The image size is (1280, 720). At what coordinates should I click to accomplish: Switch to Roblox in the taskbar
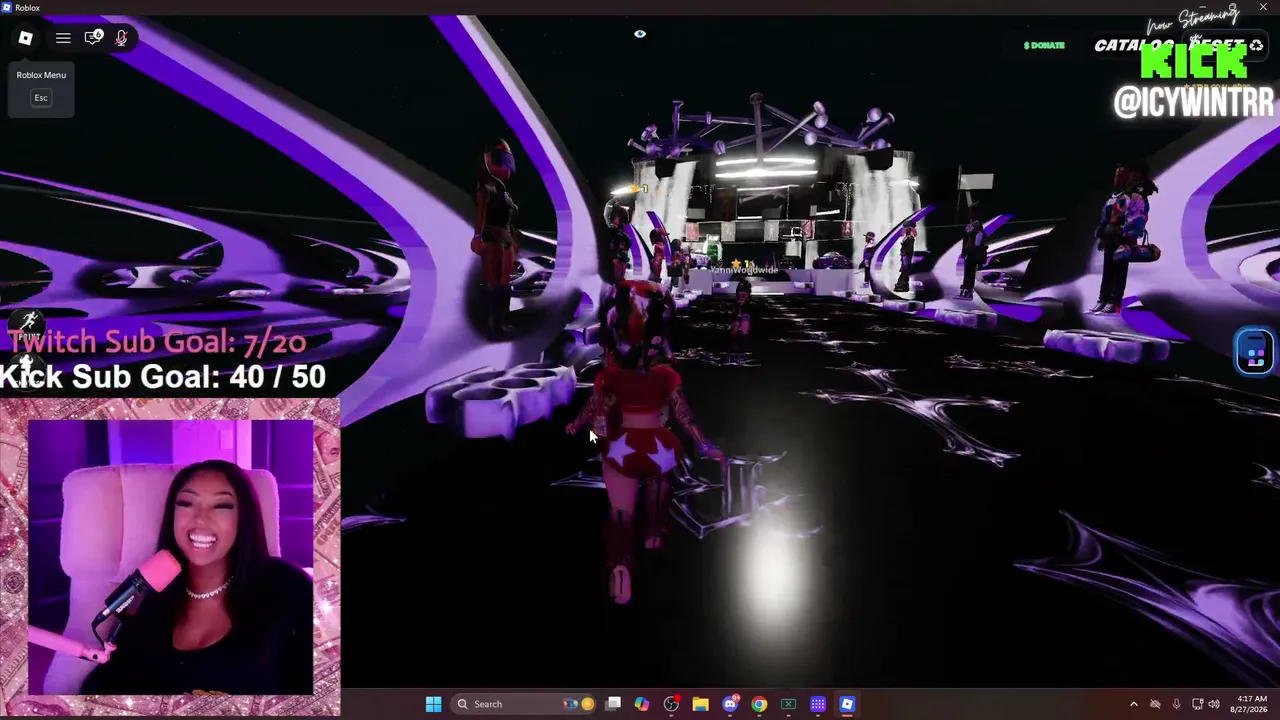(x=847, y=704)
